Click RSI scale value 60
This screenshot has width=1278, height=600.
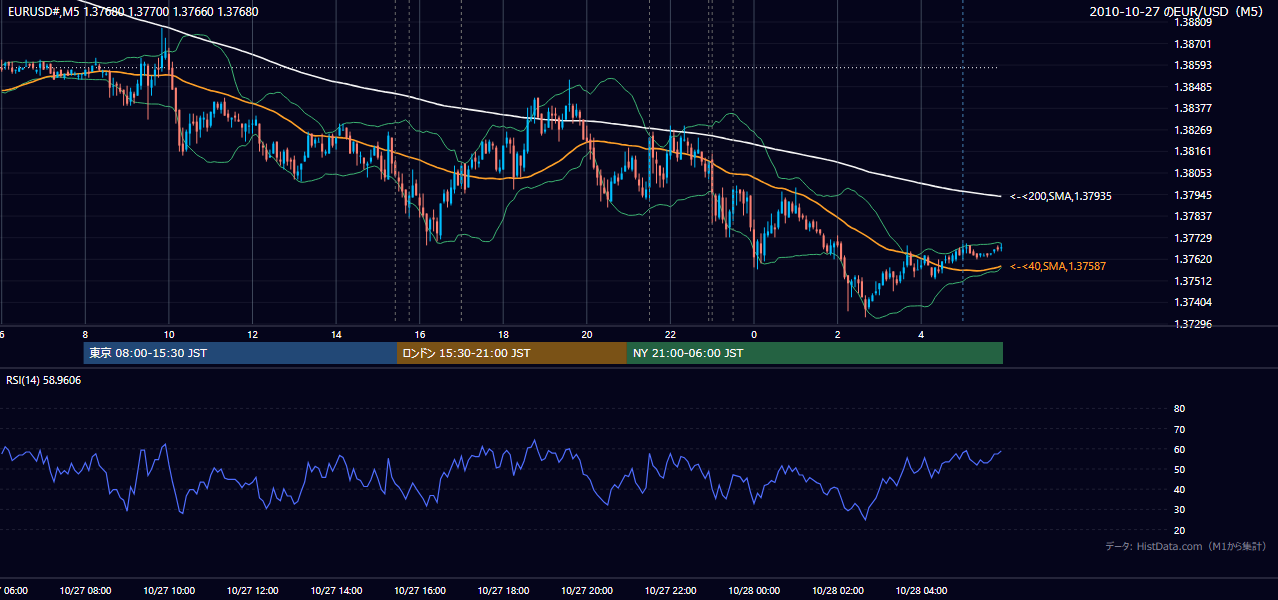click(1179, 449)
